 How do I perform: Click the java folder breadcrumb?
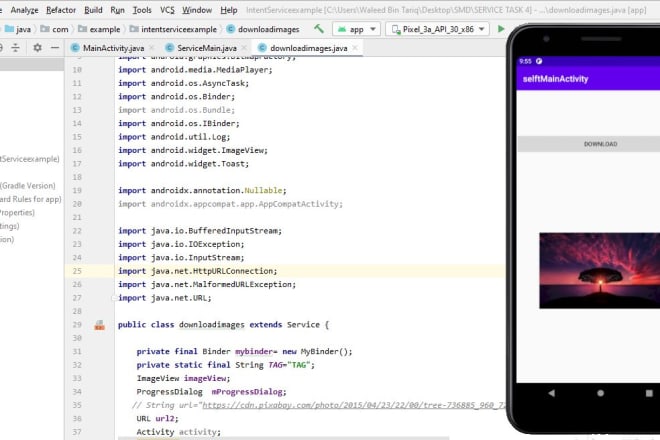[x=18, y=29]
